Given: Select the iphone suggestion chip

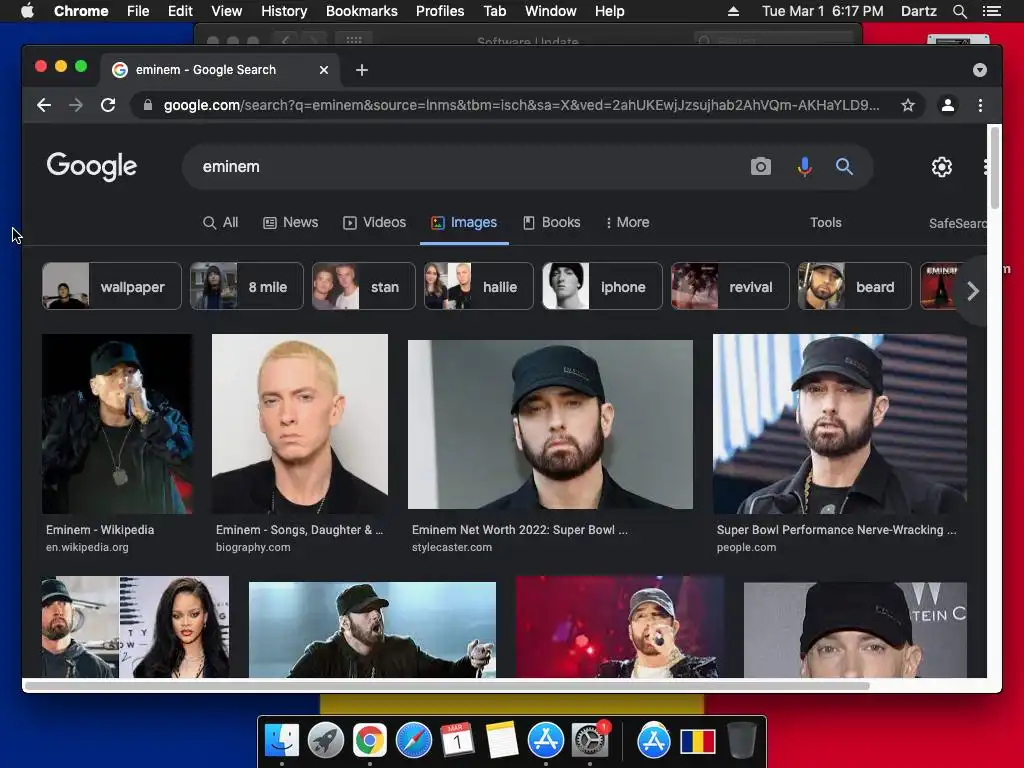Looking at the screenshot, I should click(601, 286).
